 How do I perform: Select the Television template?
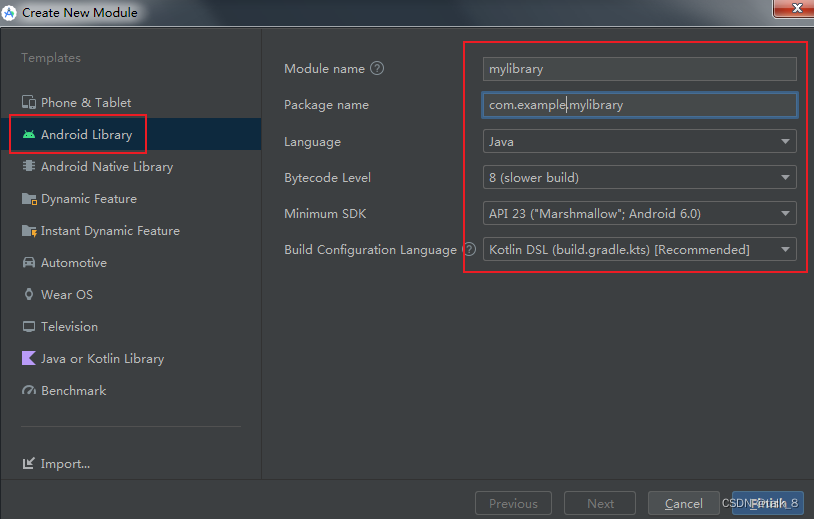pos(131,326)
